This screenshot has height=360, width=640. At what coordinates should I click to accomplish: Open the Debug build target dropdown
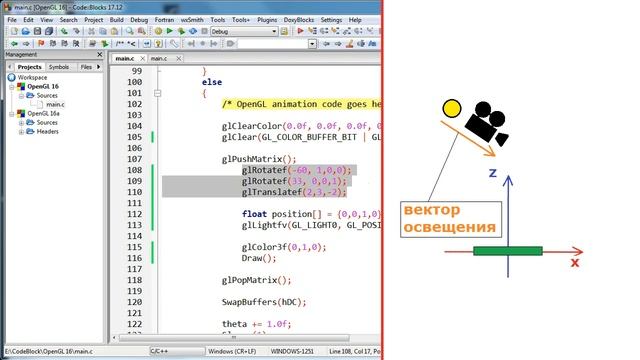point(274,31)
